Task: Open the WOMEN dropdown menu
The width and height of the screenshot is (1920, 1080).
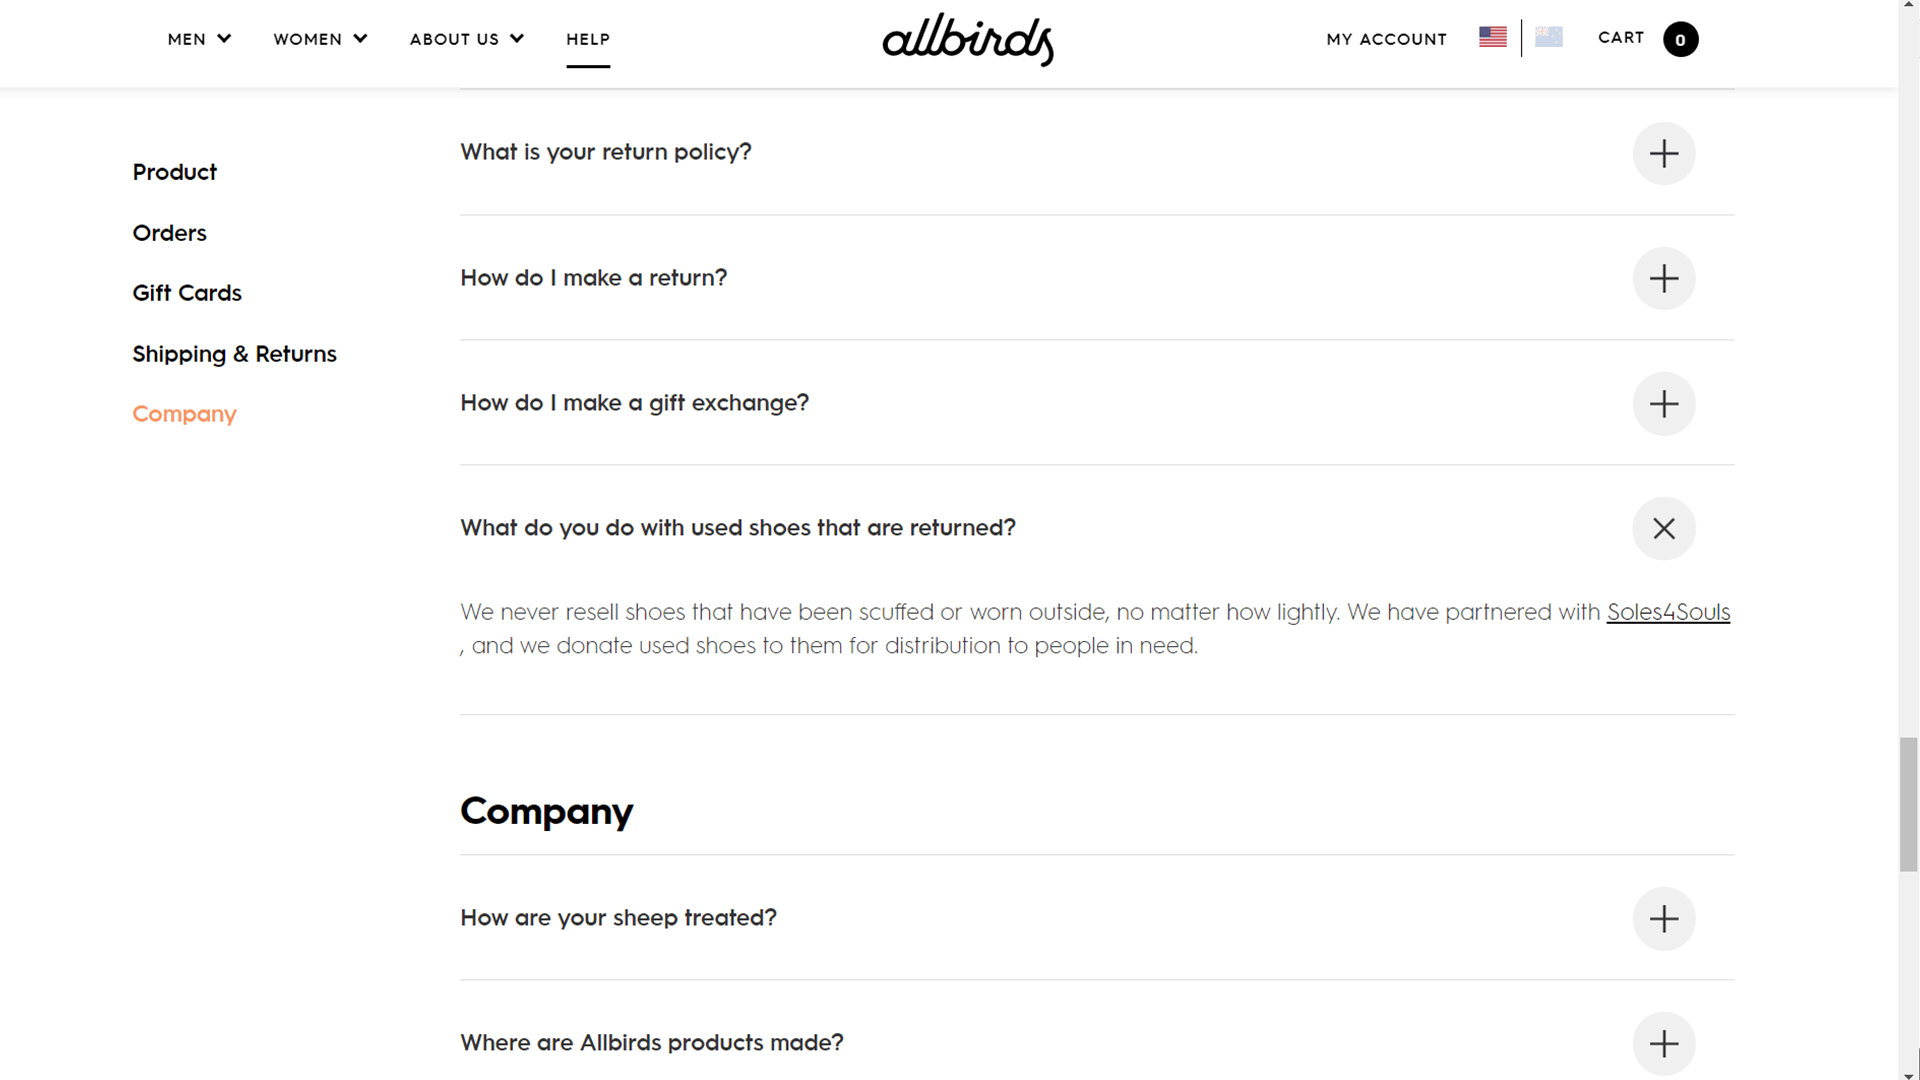Action: [320, 39]
